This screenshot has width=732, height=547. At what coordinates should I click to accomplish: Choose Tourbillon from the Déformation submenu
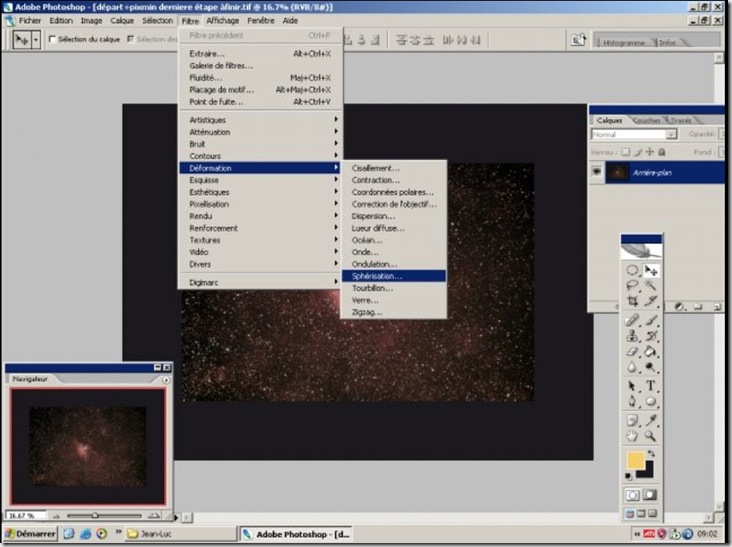pos(394,288)
